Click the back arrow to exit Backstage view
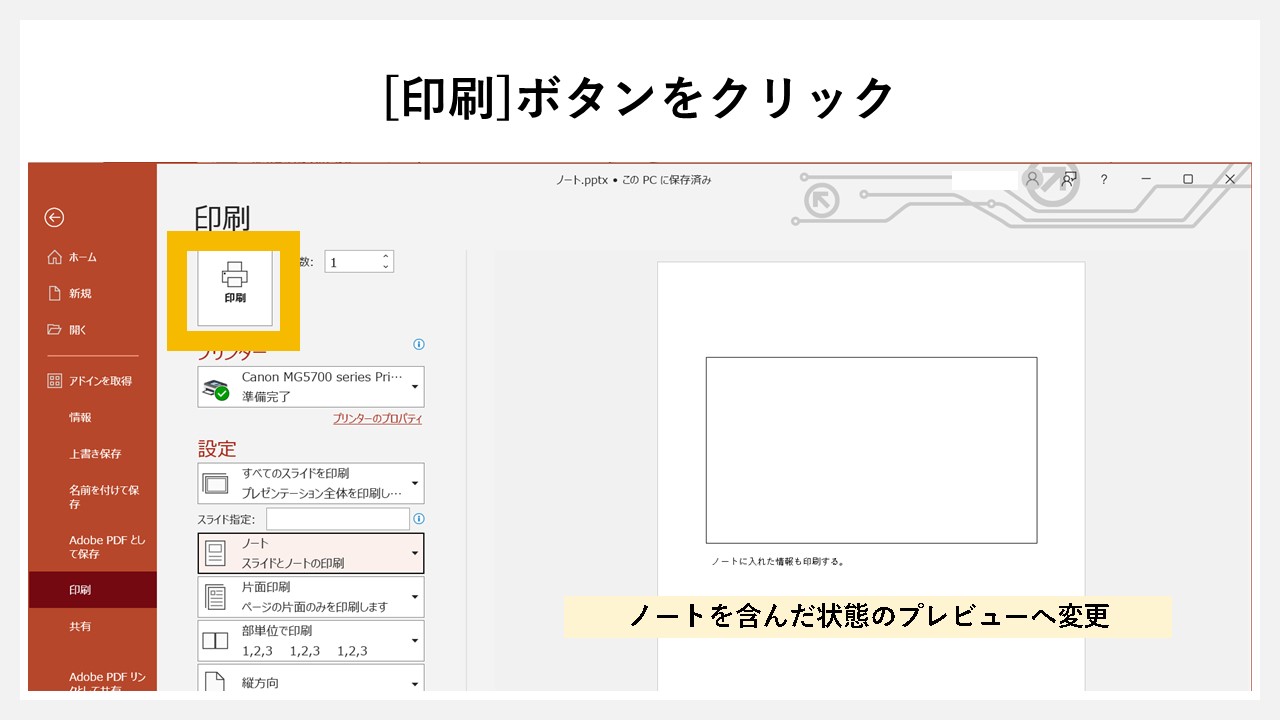 click(x=53, y=218)
